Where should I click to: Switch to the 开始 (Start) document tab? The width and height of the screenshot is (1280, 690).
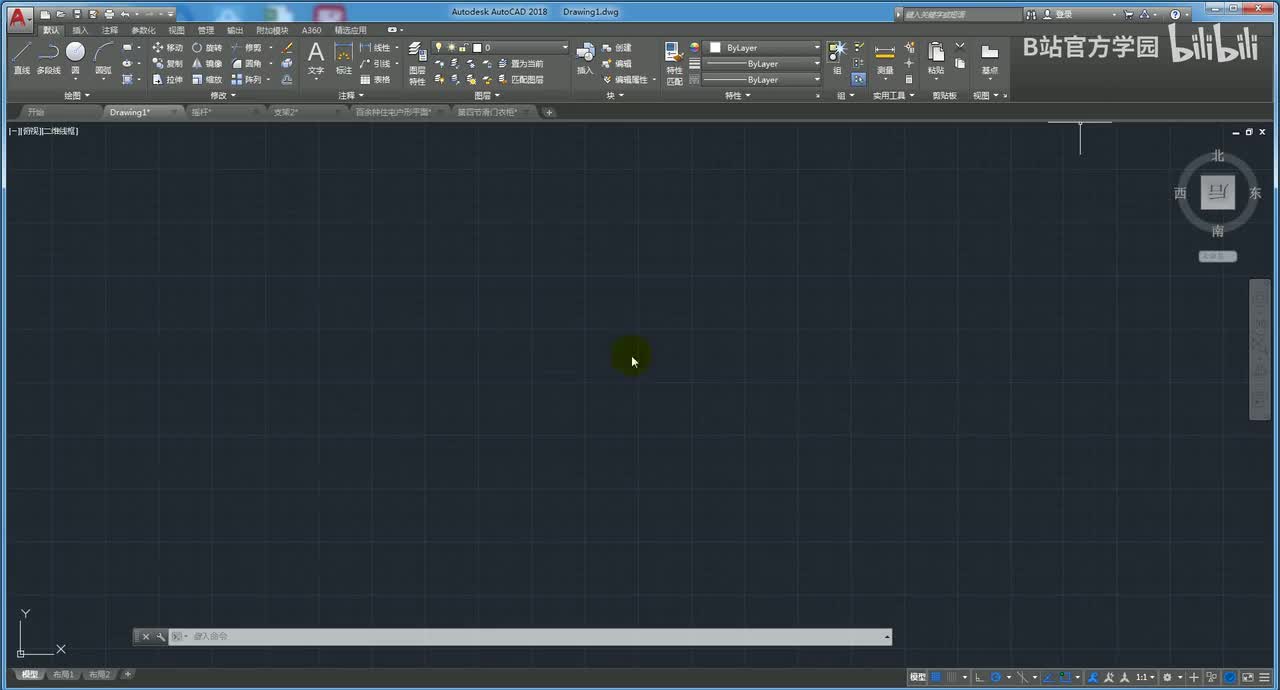[36, 112]
